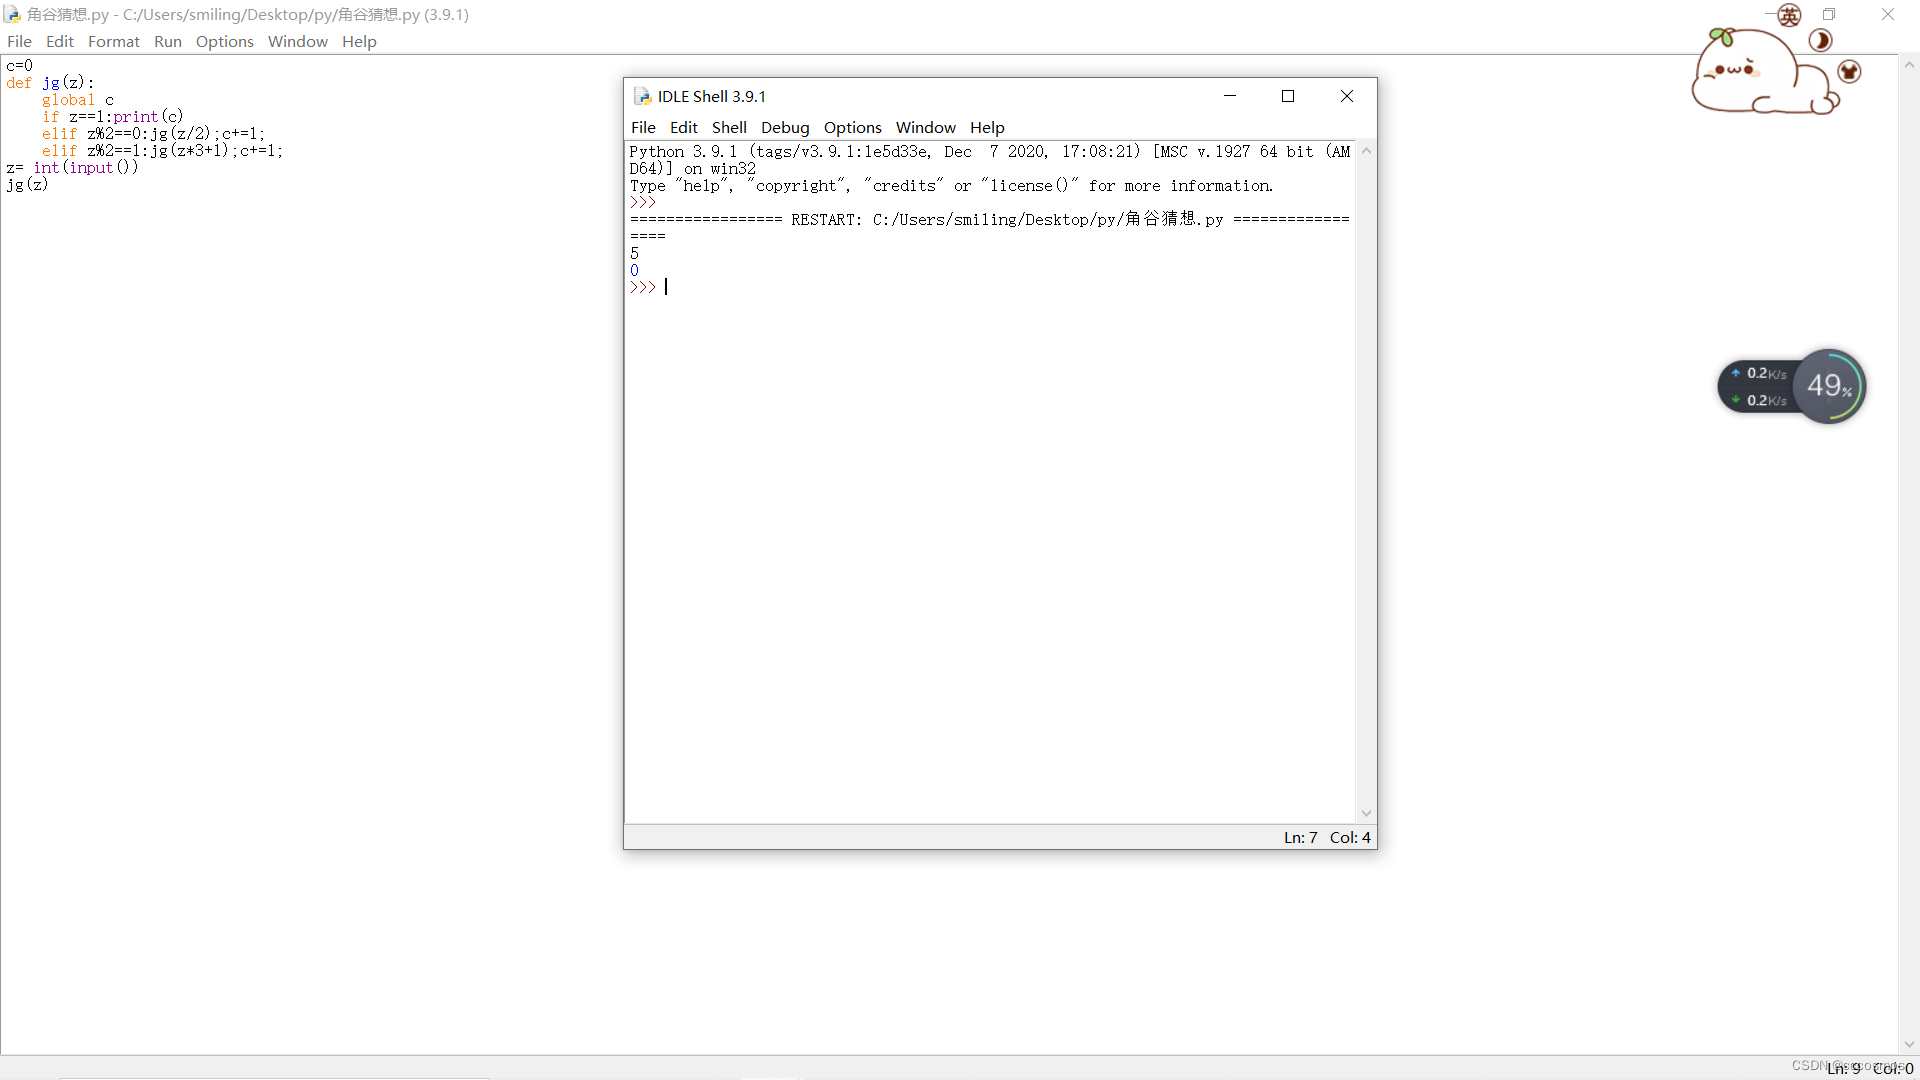Open Window menu in IDLE Shell
This screenshot has height=1080, width=1920.
926,127
